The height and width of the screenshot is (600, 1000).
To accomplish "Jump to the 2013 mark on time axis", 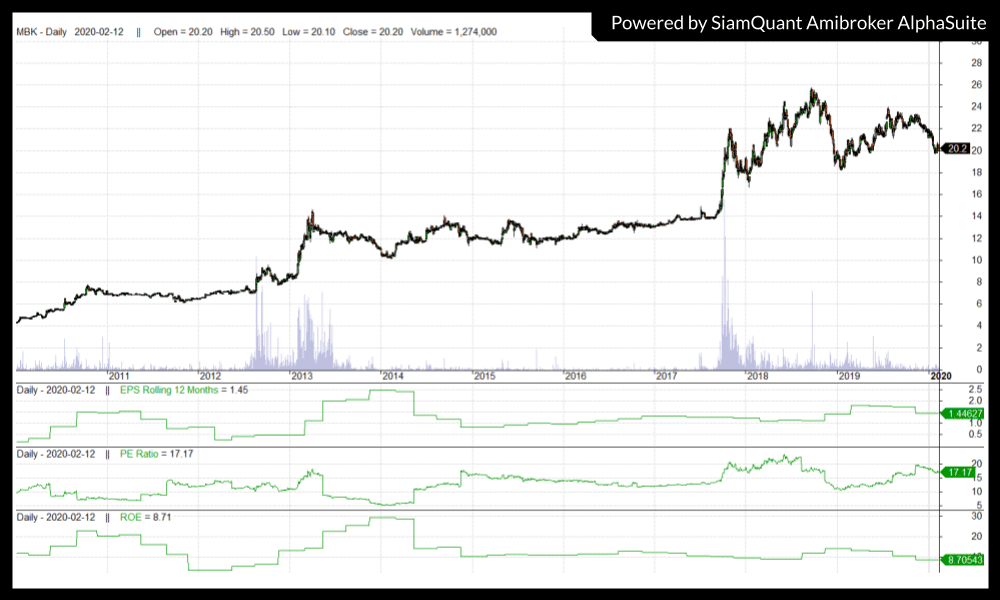I will [302, 376].
